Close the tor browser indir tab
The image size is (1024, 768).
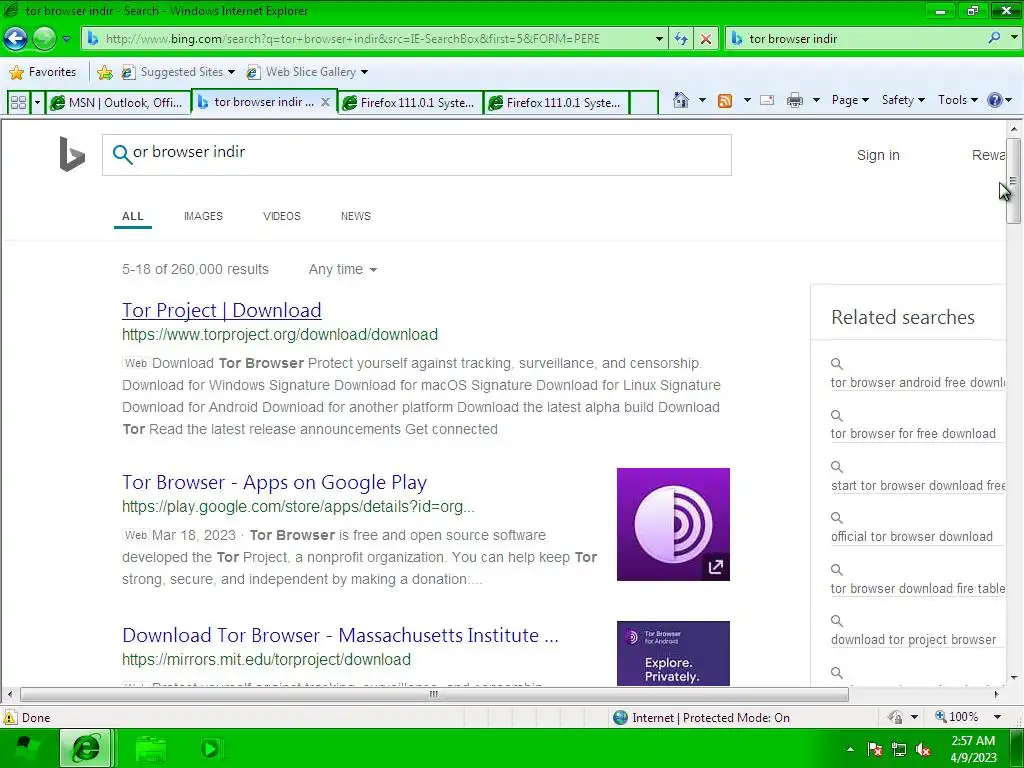click(x=325, y=102)
